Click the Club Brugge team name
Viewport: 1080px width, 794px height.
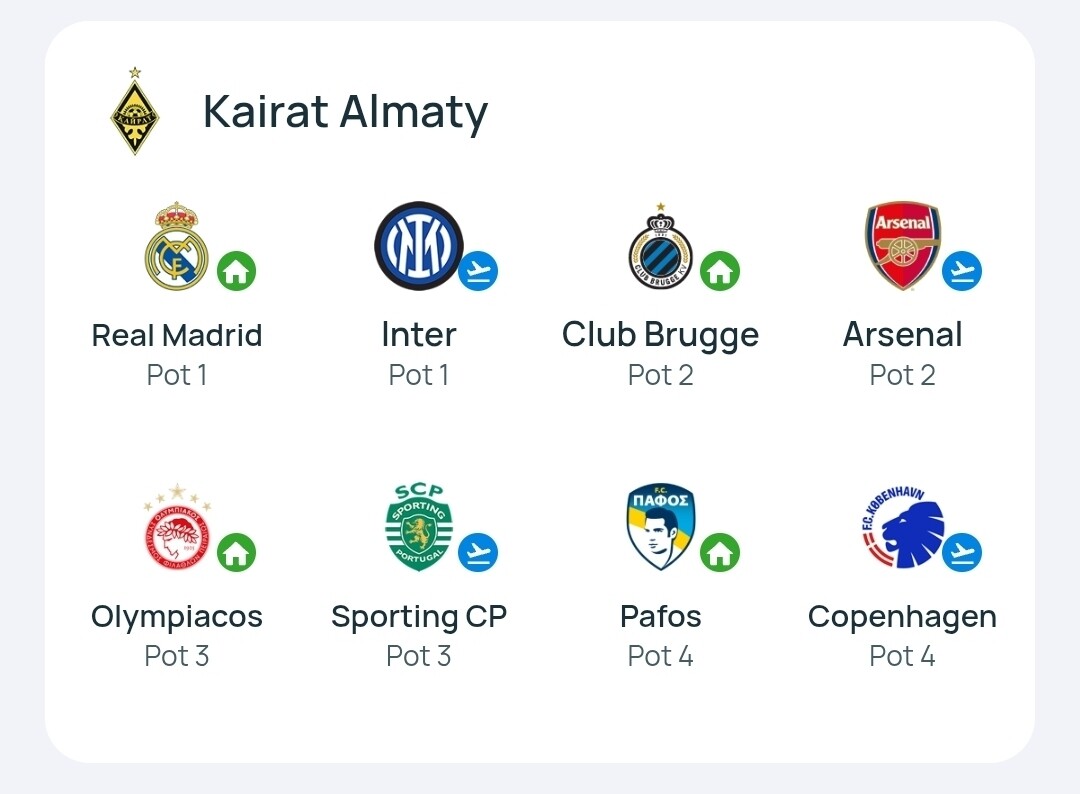click(x=660, y=335)
